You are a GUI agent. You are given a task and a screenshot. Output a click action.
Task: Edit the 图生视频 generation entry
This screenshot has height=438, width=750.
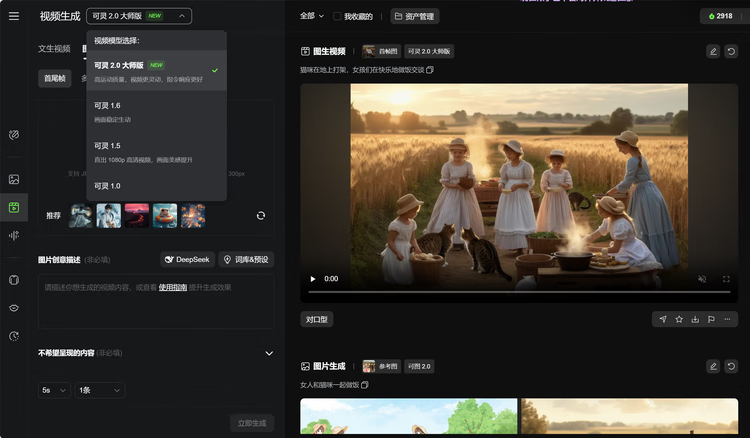713,51
